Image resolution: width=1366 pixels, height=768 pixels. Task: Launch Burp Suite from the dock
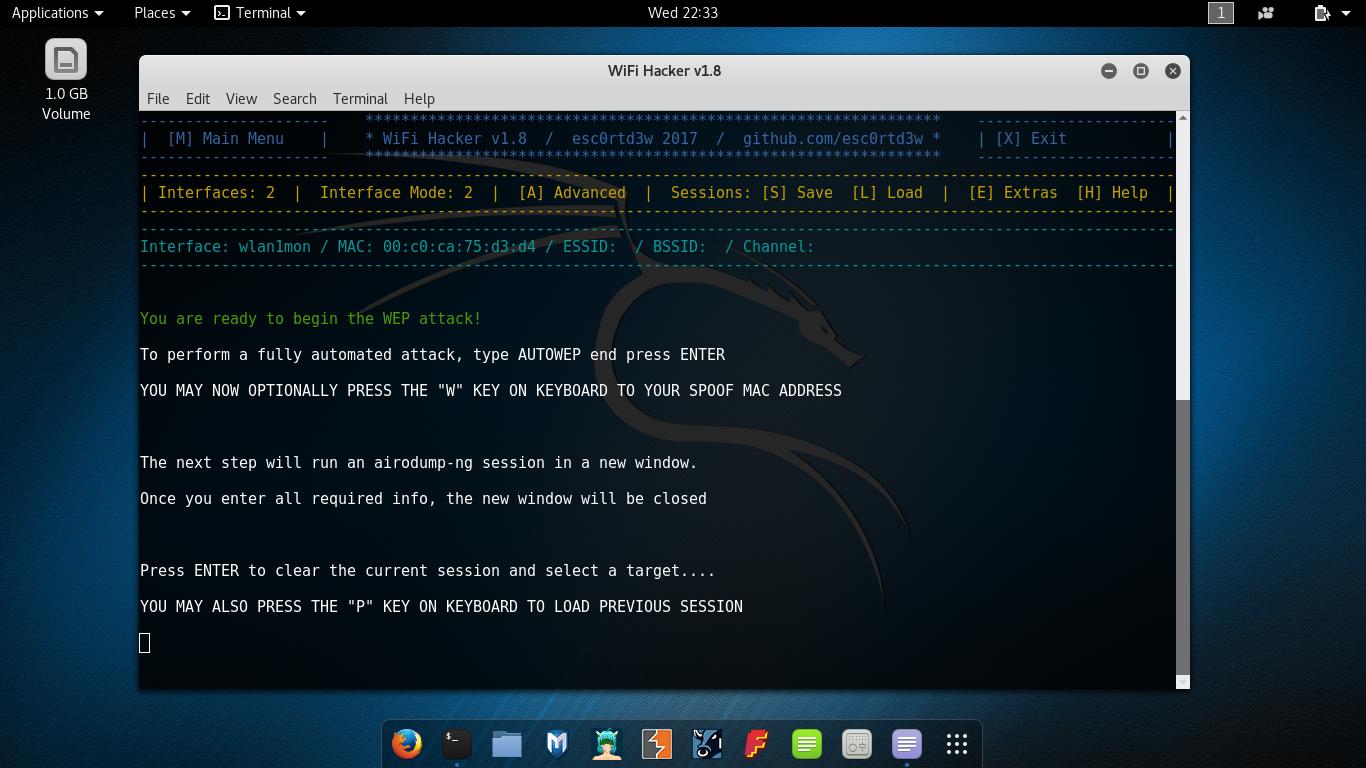657,744
